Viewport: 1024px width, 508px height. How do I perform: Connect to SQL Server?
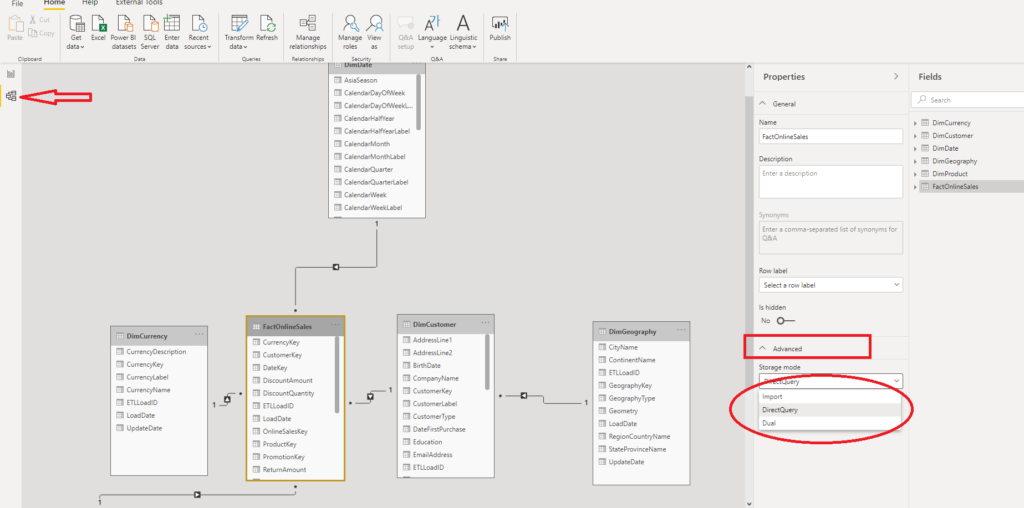150,33
